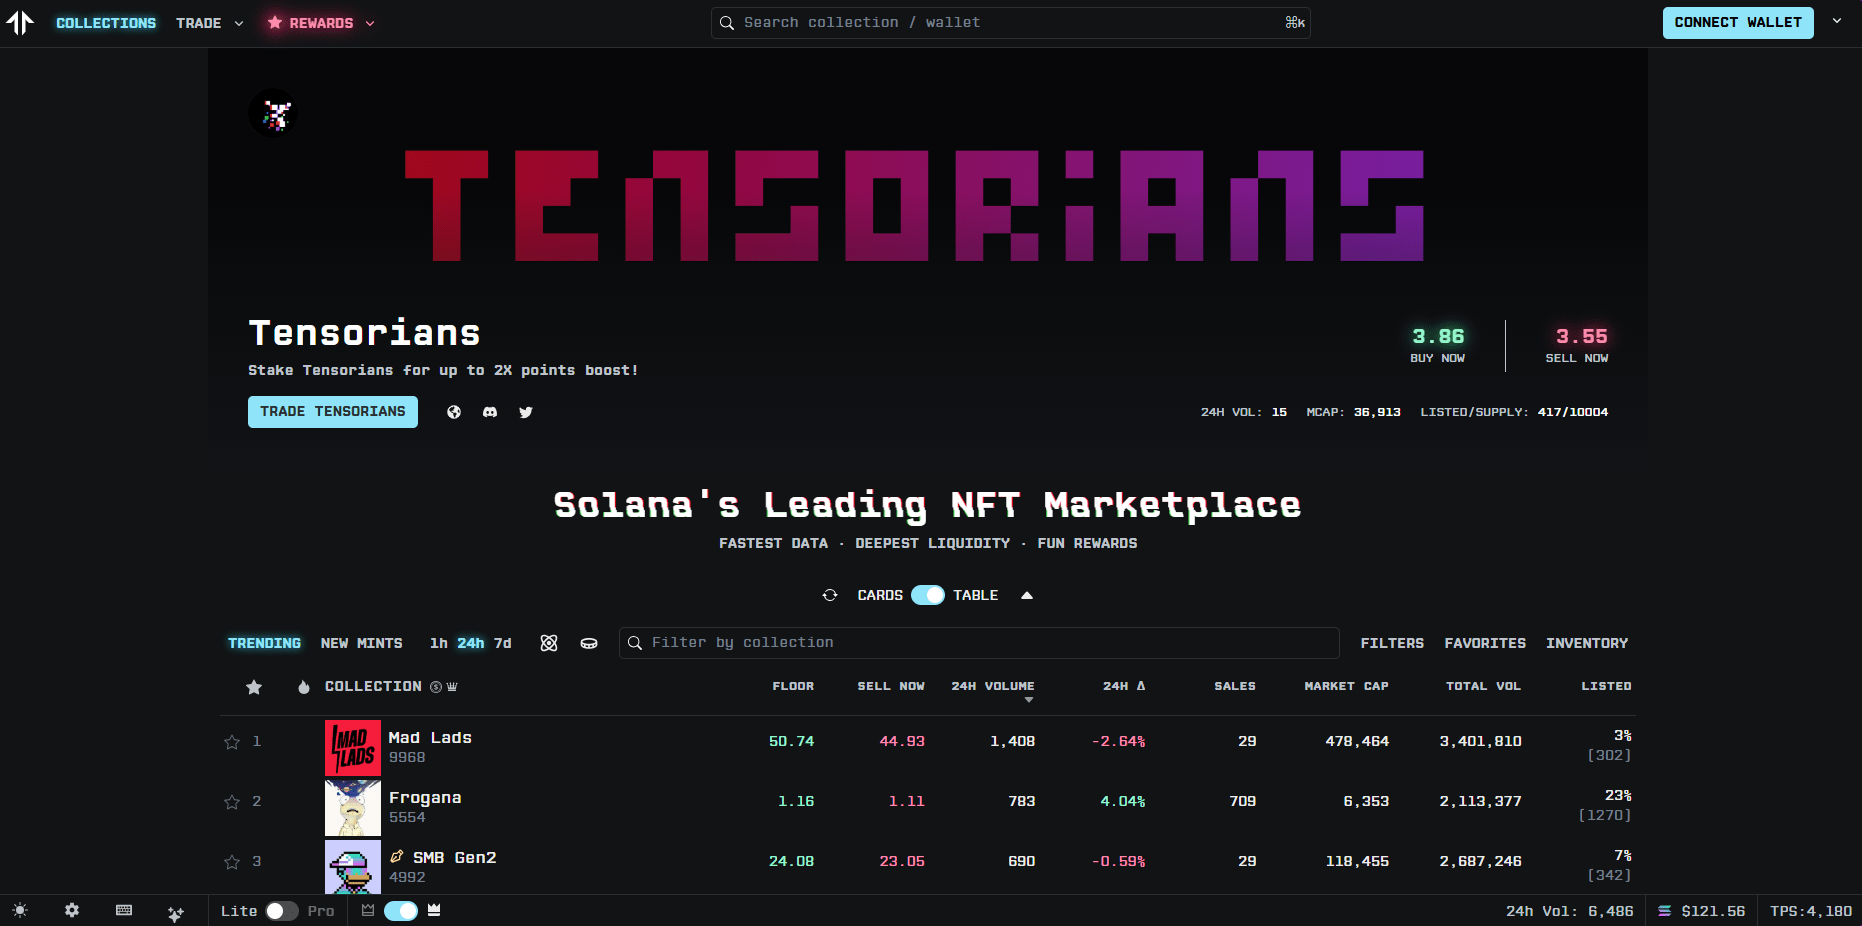Screen dimensions: 1862x926
Task: Collapse section with the up triangle
Action: click(x=1026, y=595)
